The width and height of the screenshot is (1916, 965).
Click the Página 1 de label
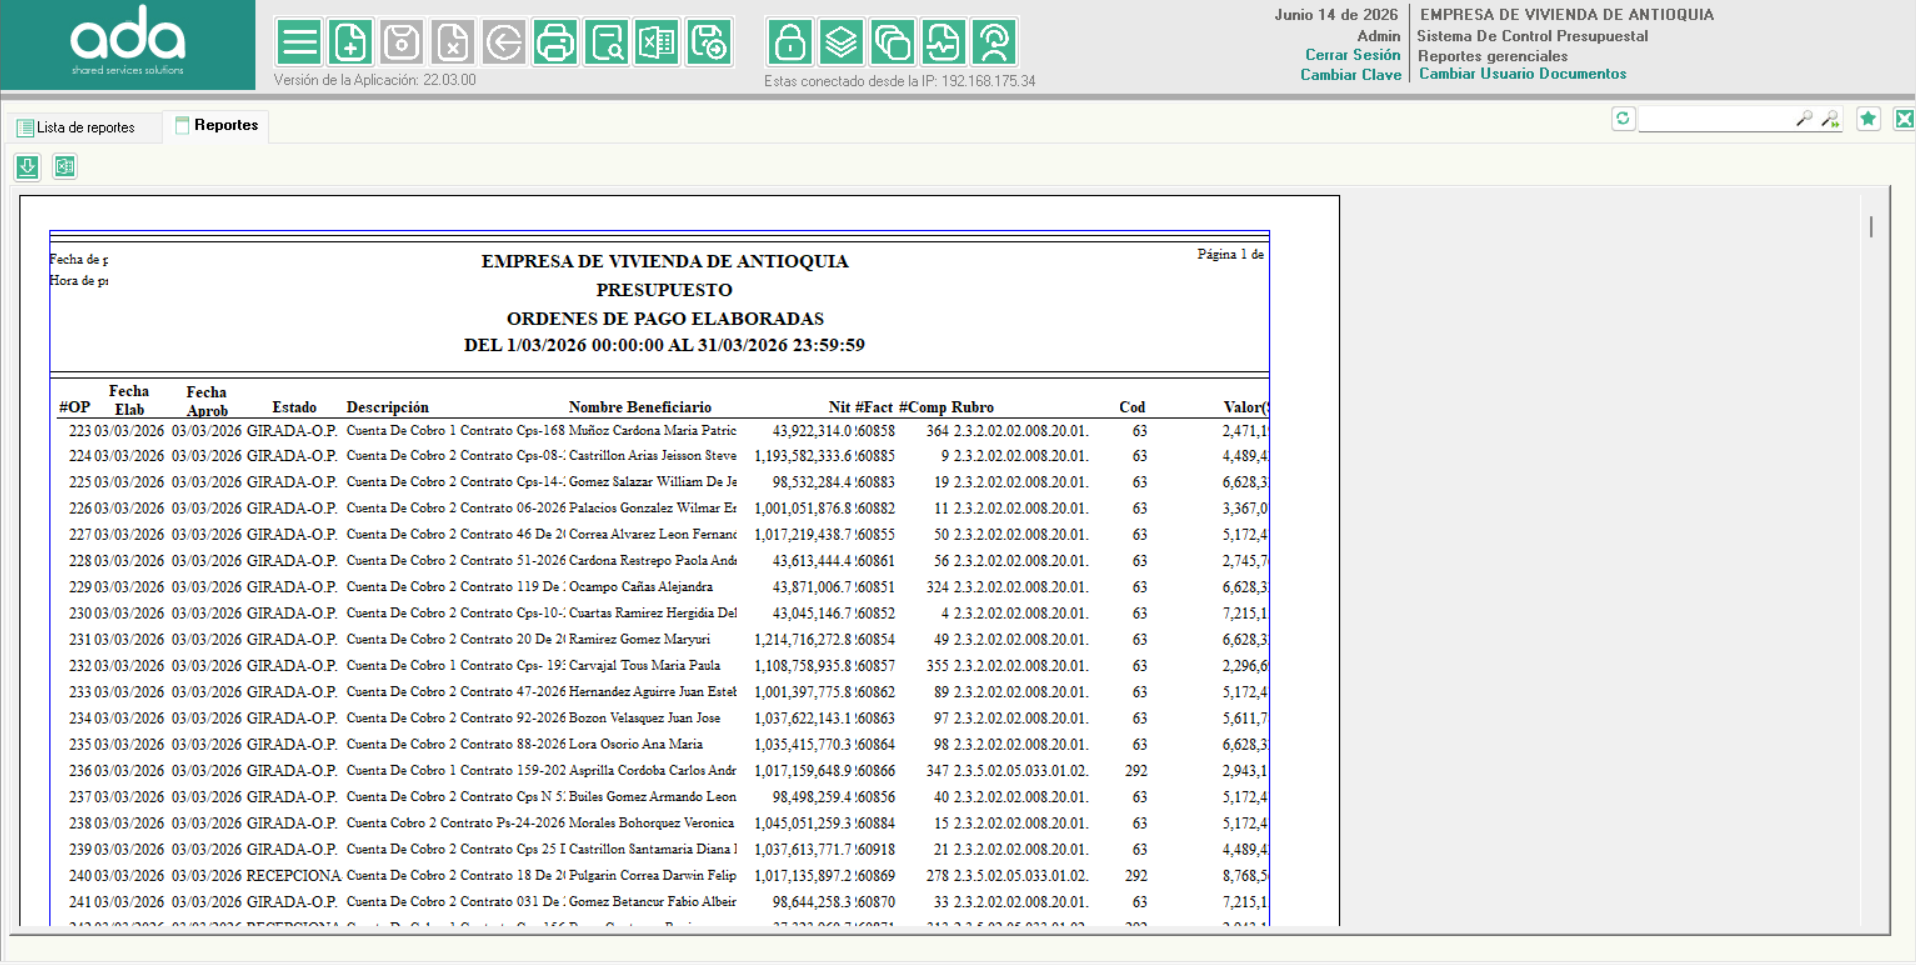click(1230, 255)
